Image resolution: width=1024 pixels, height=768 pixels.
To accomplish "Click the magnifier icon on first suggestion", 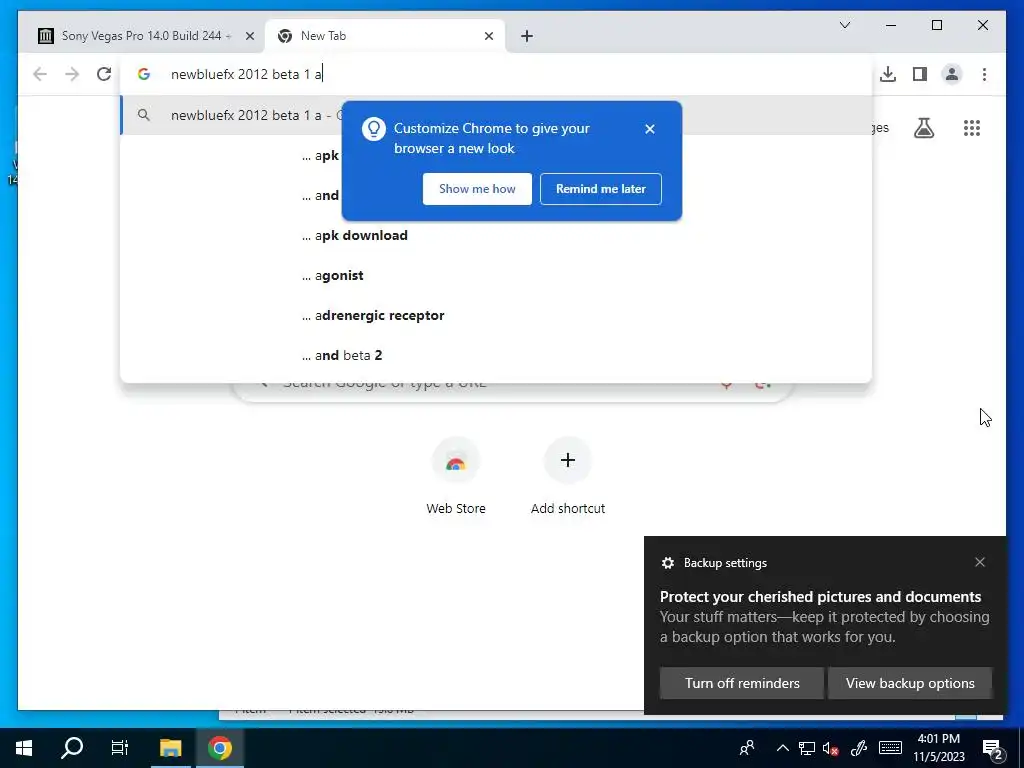I will [144, 115].
